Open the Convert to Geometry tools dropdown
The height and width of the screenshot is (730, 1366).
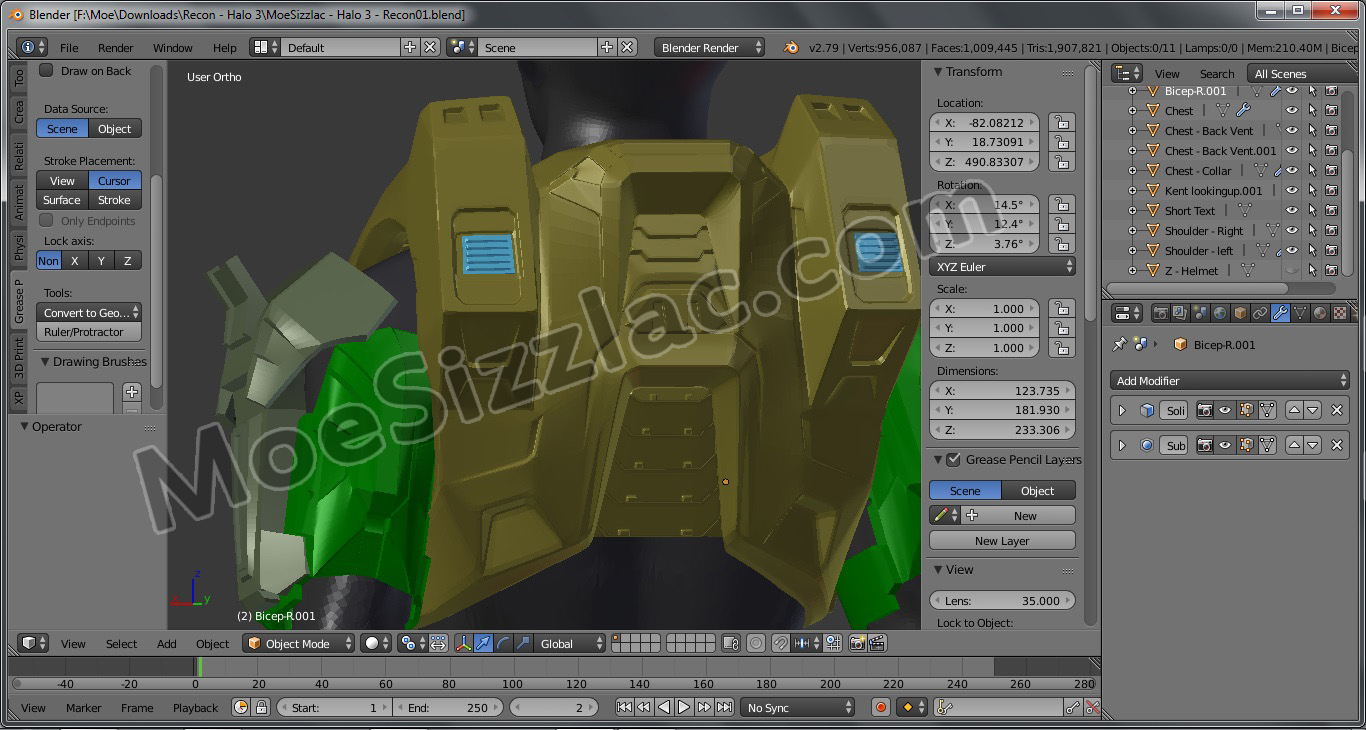(x=89, y=312)
